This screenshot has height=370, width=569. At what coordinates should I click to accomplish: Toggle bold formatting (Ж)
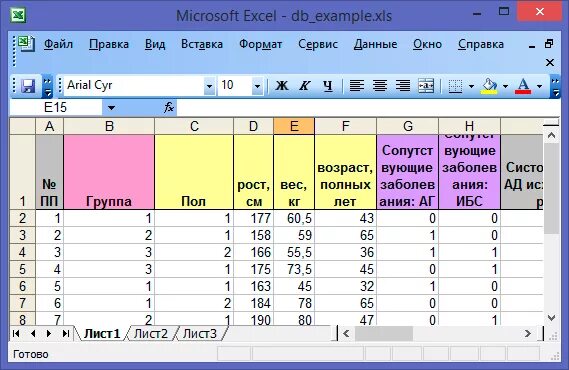[x=282, y=86]
